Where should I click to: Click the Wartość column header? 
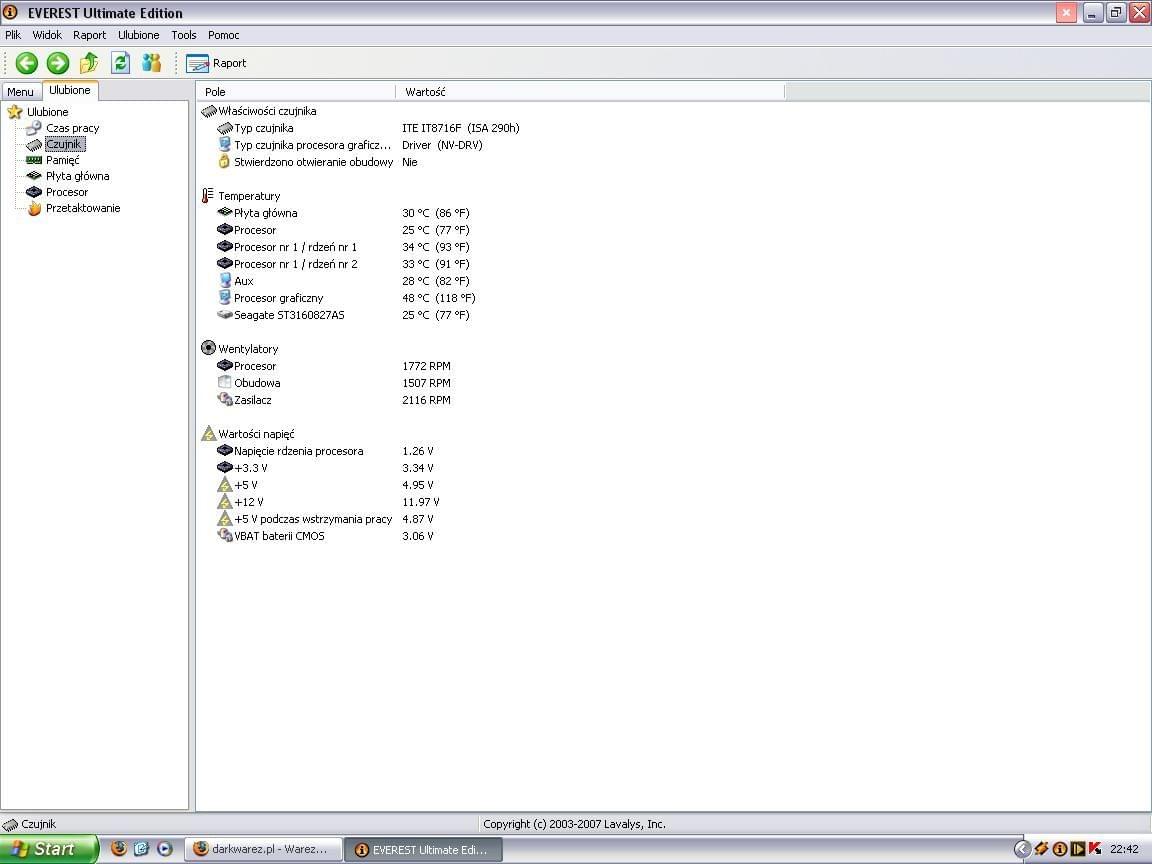coord(591,92)
